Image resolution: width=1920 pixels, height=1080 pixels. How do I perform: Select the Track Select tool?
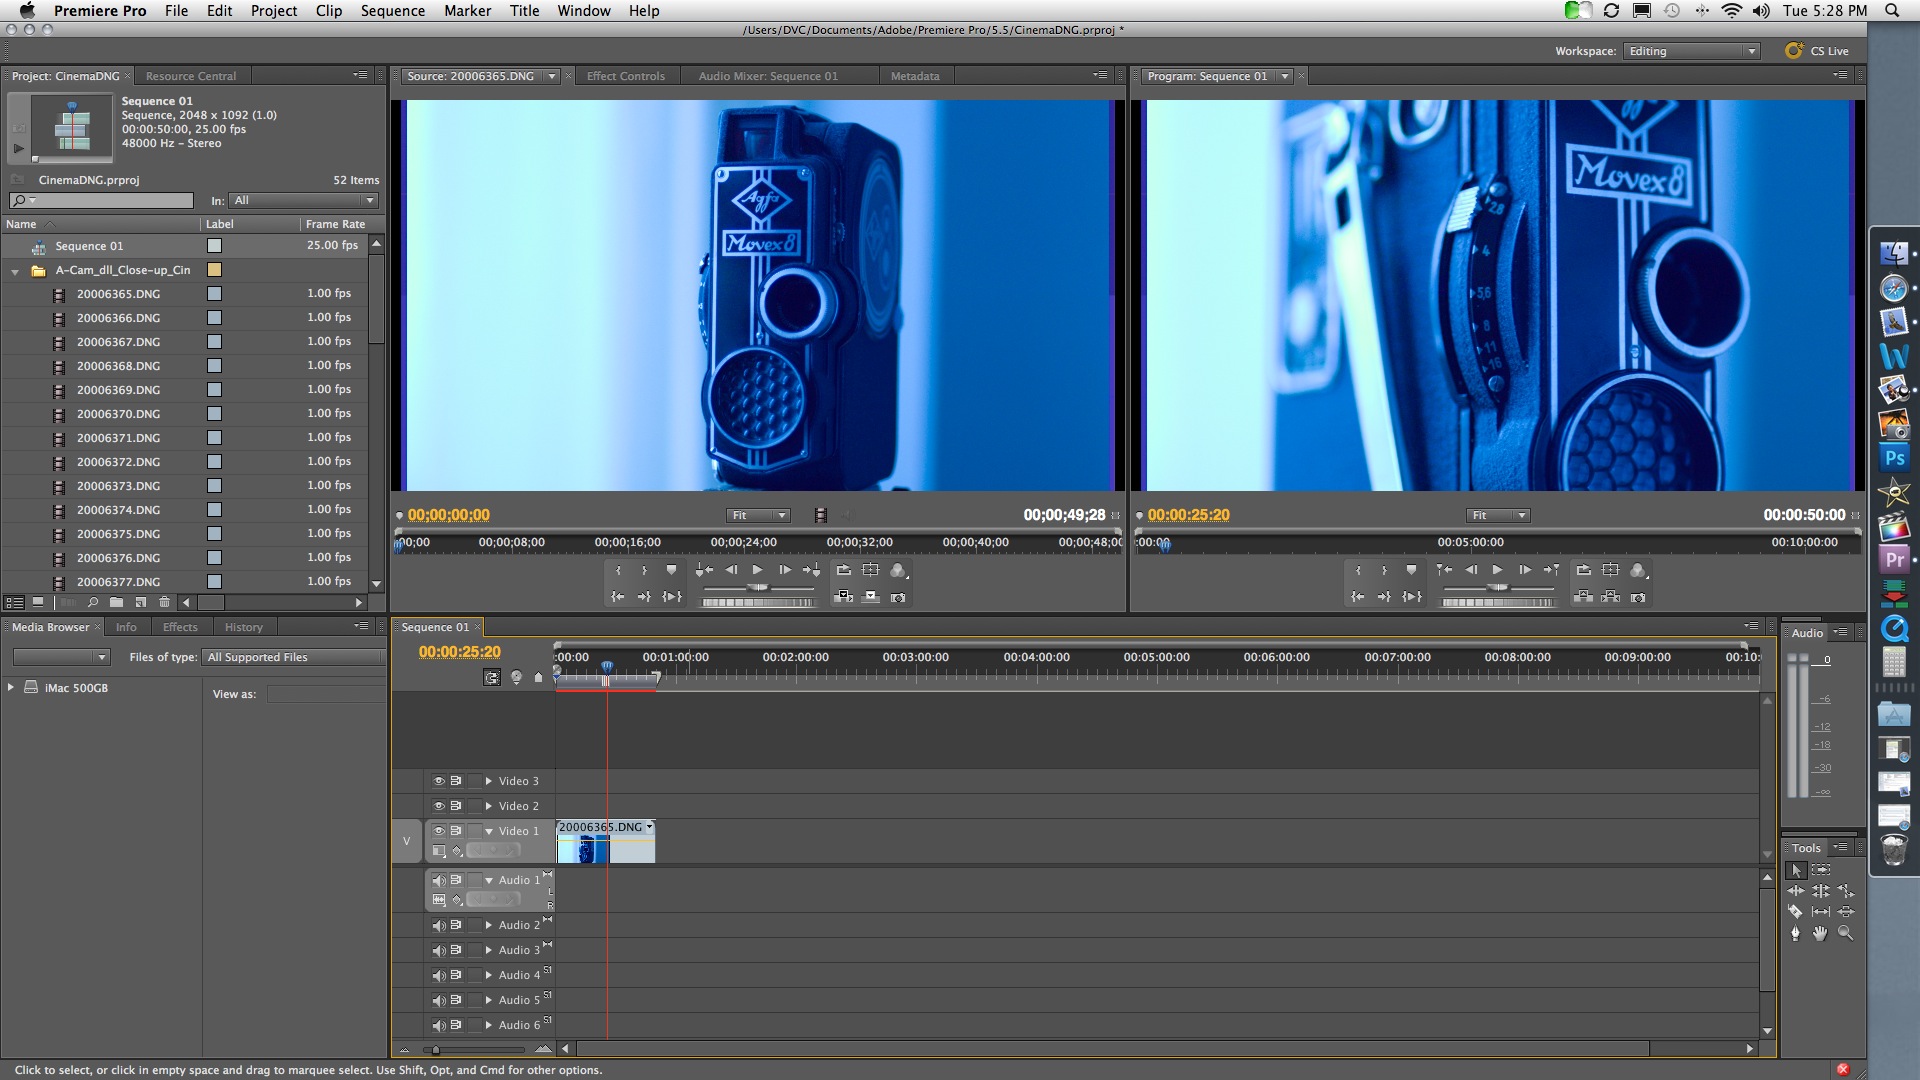click(1821, 870)
